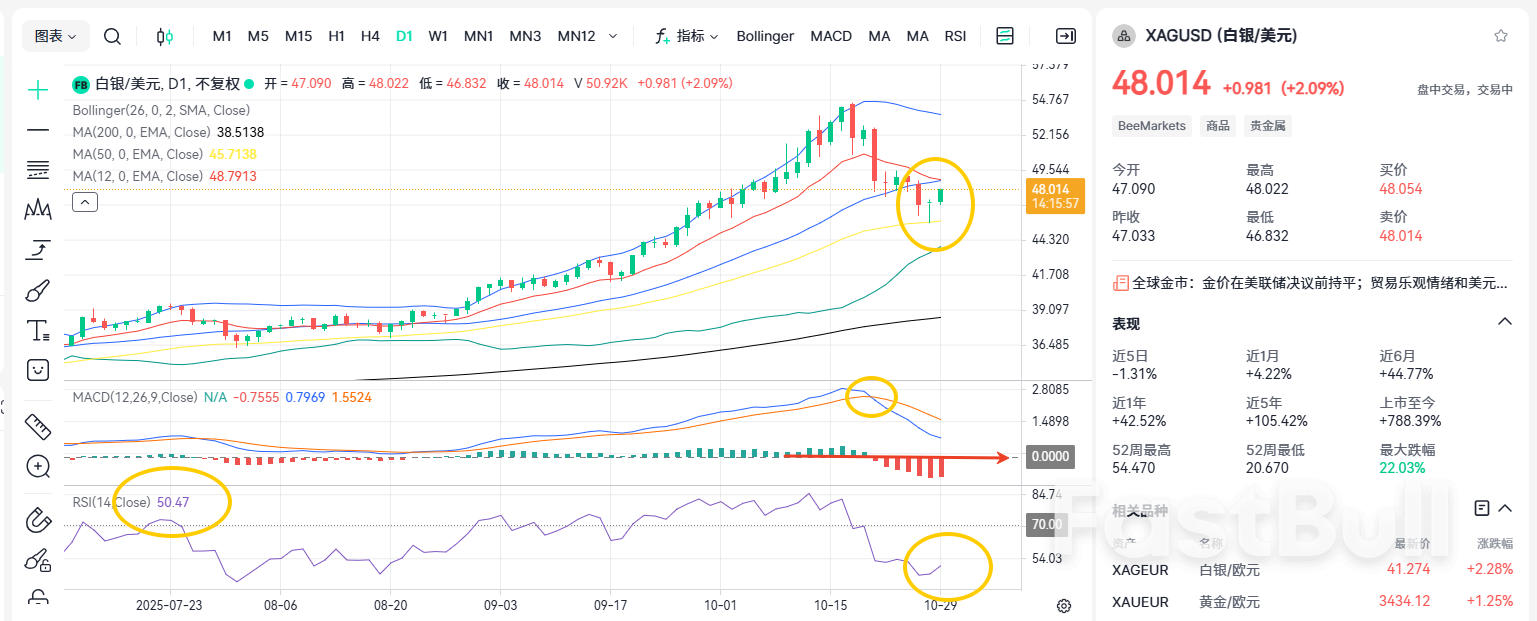Enable the magnet snapping tool
This screenshot has height=621, width=1537.
tap(37, 520)
